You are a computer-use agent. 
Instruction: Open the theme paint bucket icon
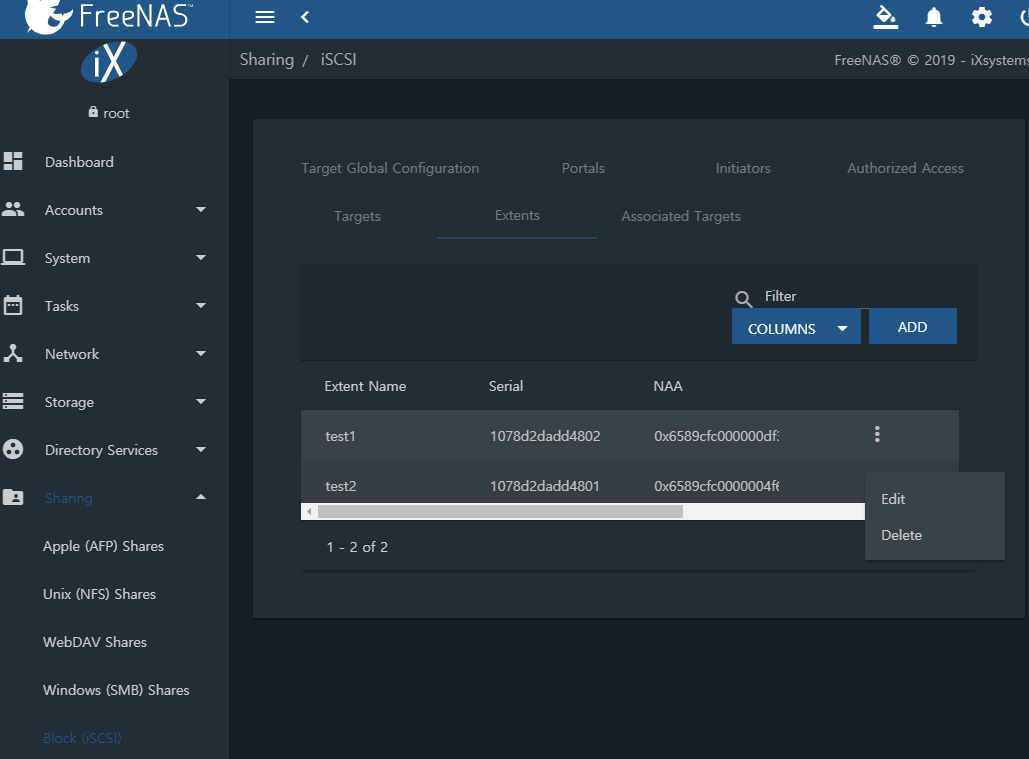(x=885, y=17)
